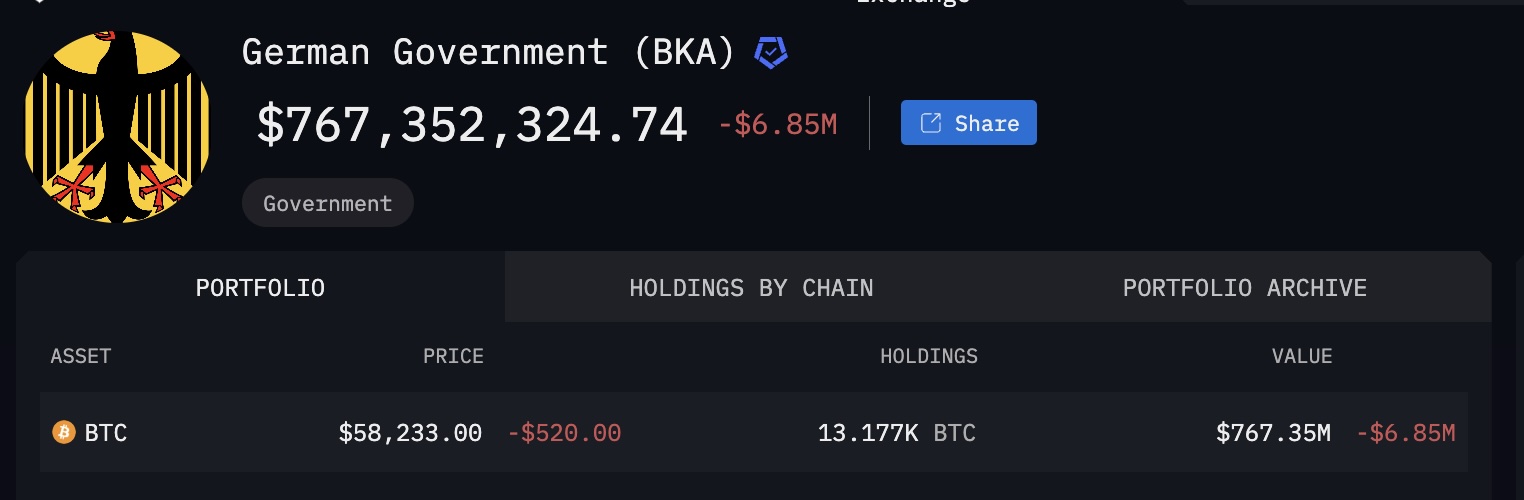Sort by the Value column header

click(1302, 356)
